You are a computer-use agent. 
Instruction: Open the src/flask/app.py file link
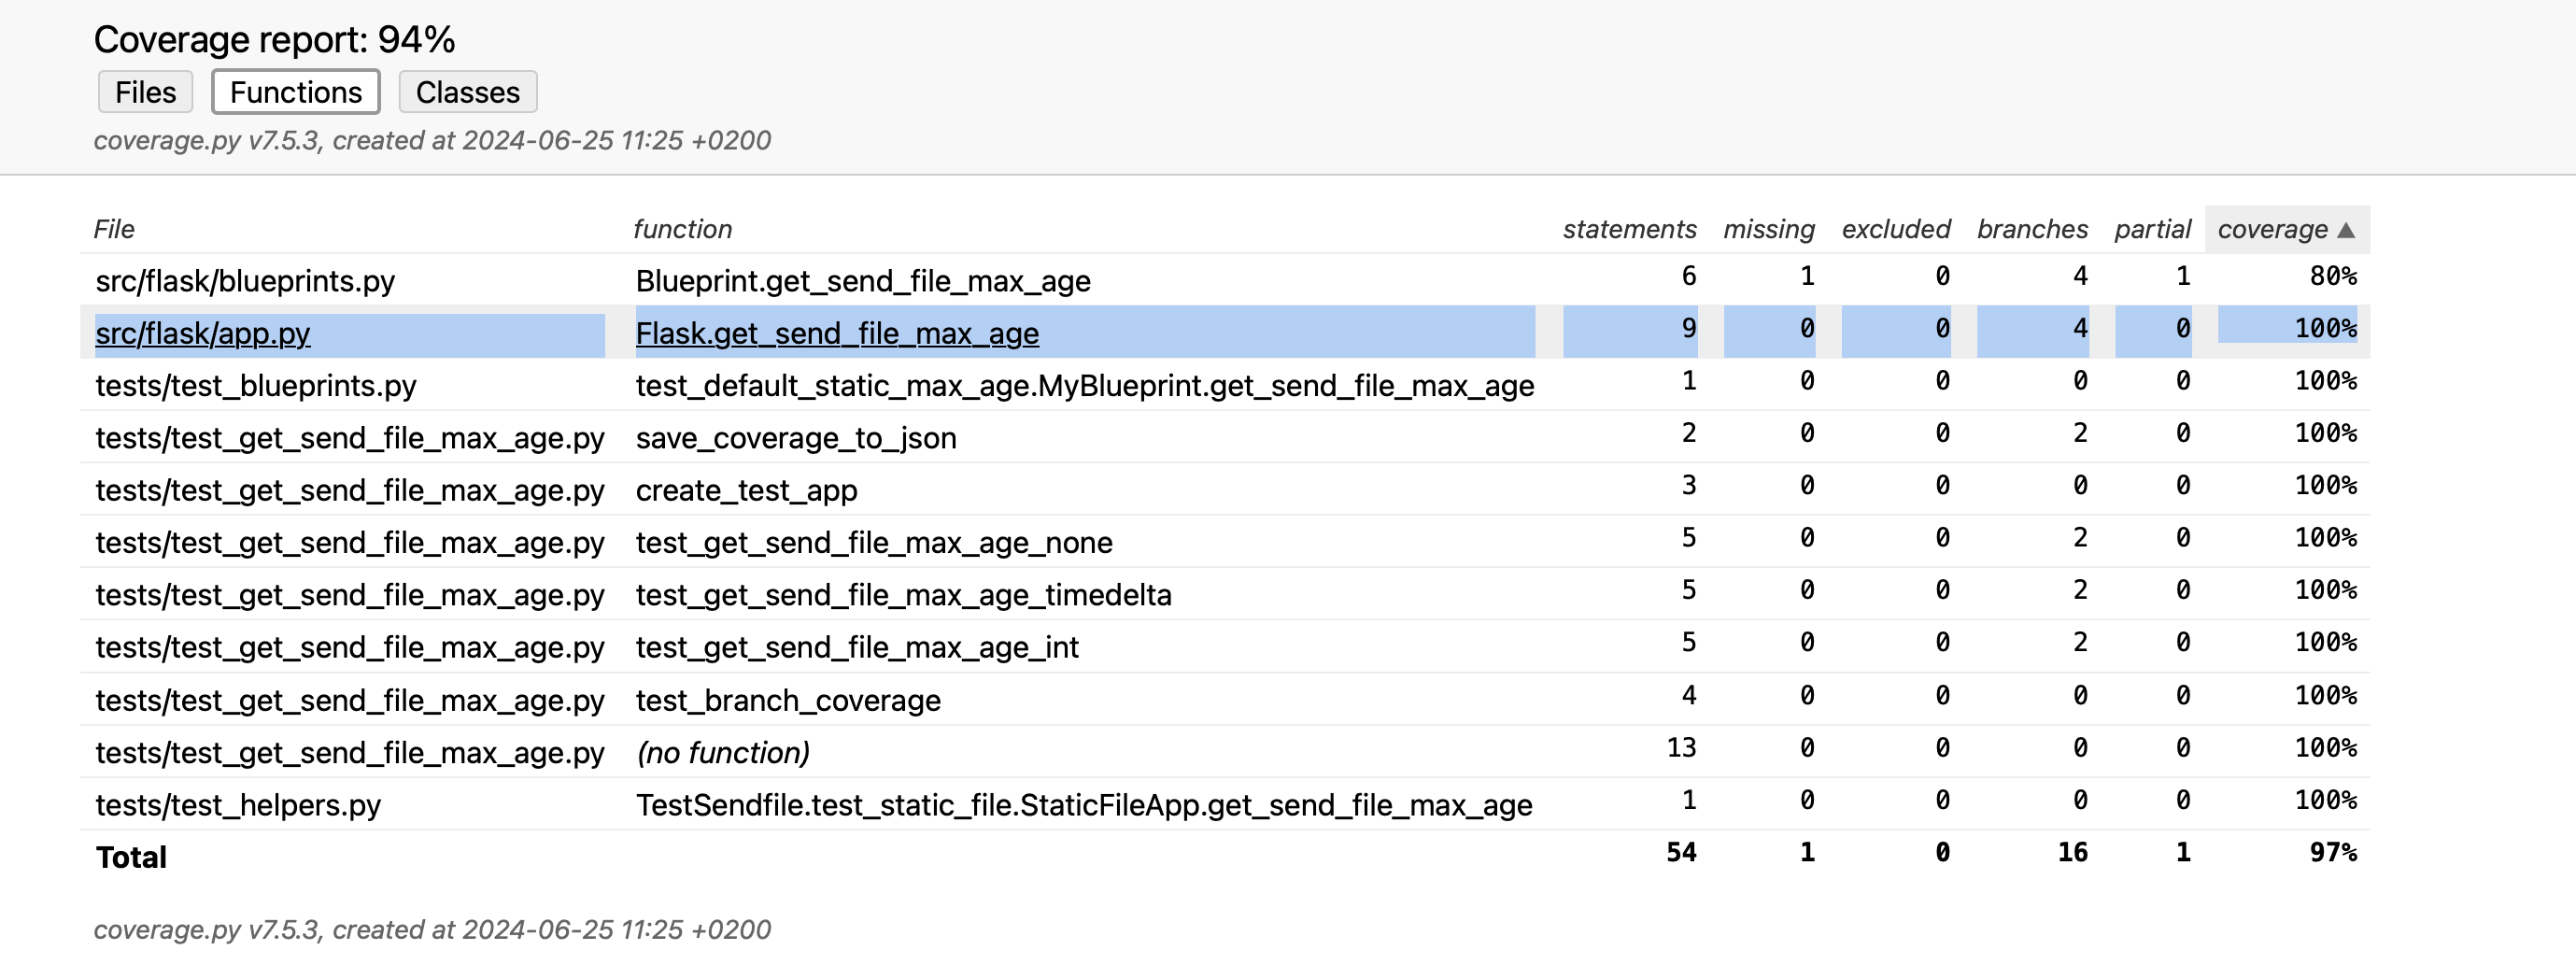pos(203,333)
